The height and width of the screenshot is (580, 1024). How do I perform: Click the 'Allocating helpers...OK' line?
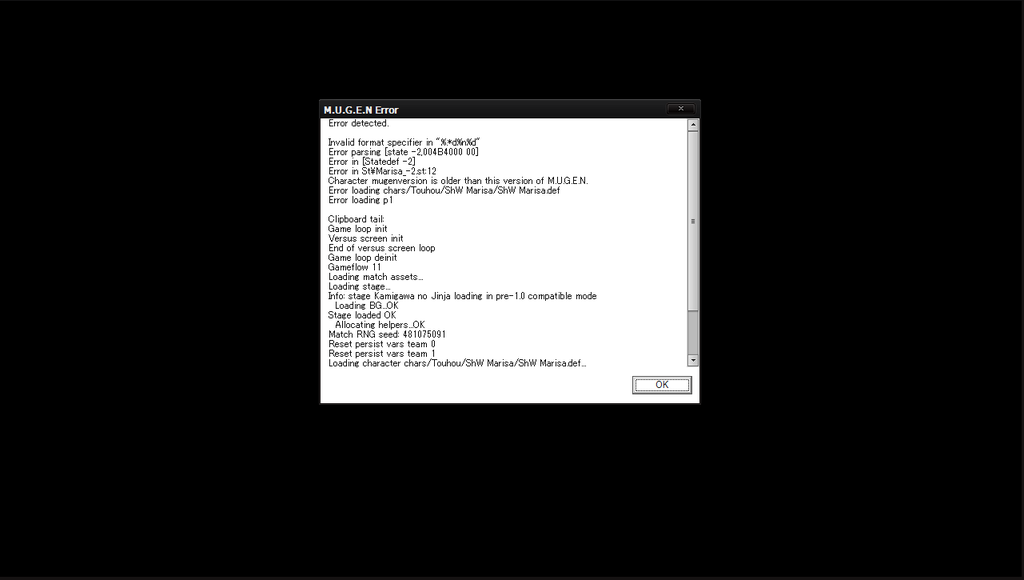tap(379, 325)
